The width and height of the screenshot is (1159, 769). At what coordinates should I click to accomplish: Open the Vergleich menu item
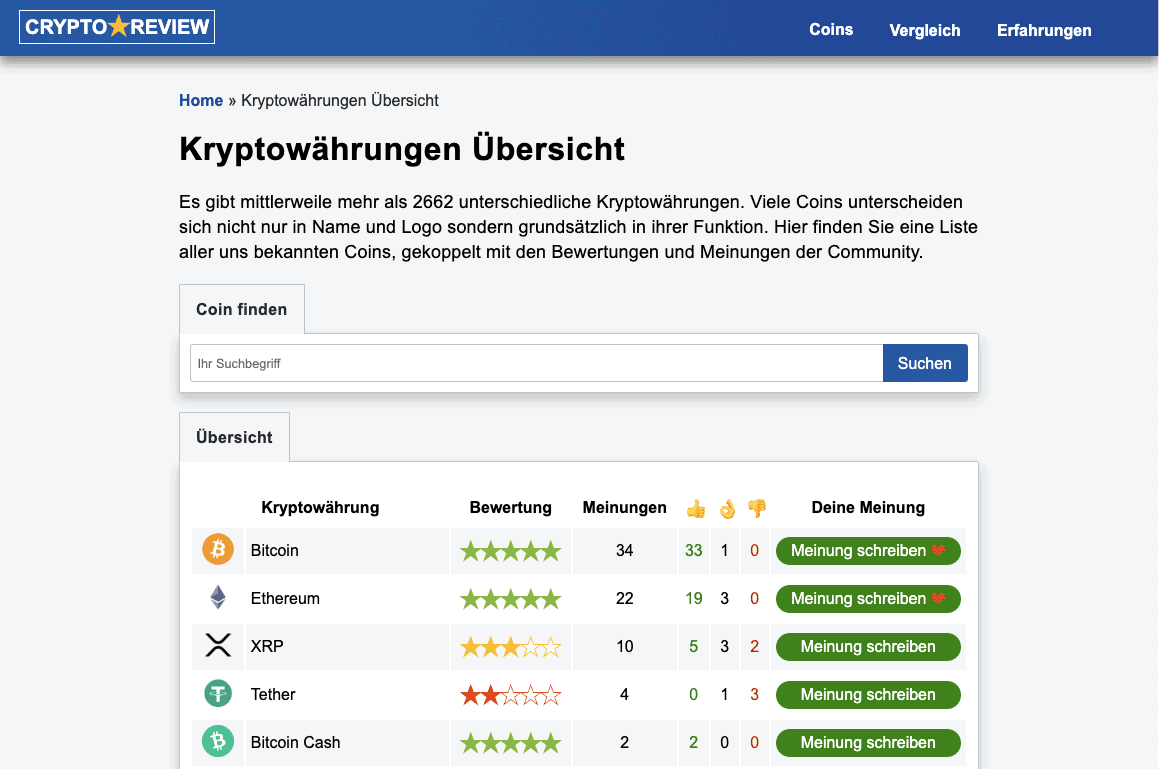(x=925, y=30)
